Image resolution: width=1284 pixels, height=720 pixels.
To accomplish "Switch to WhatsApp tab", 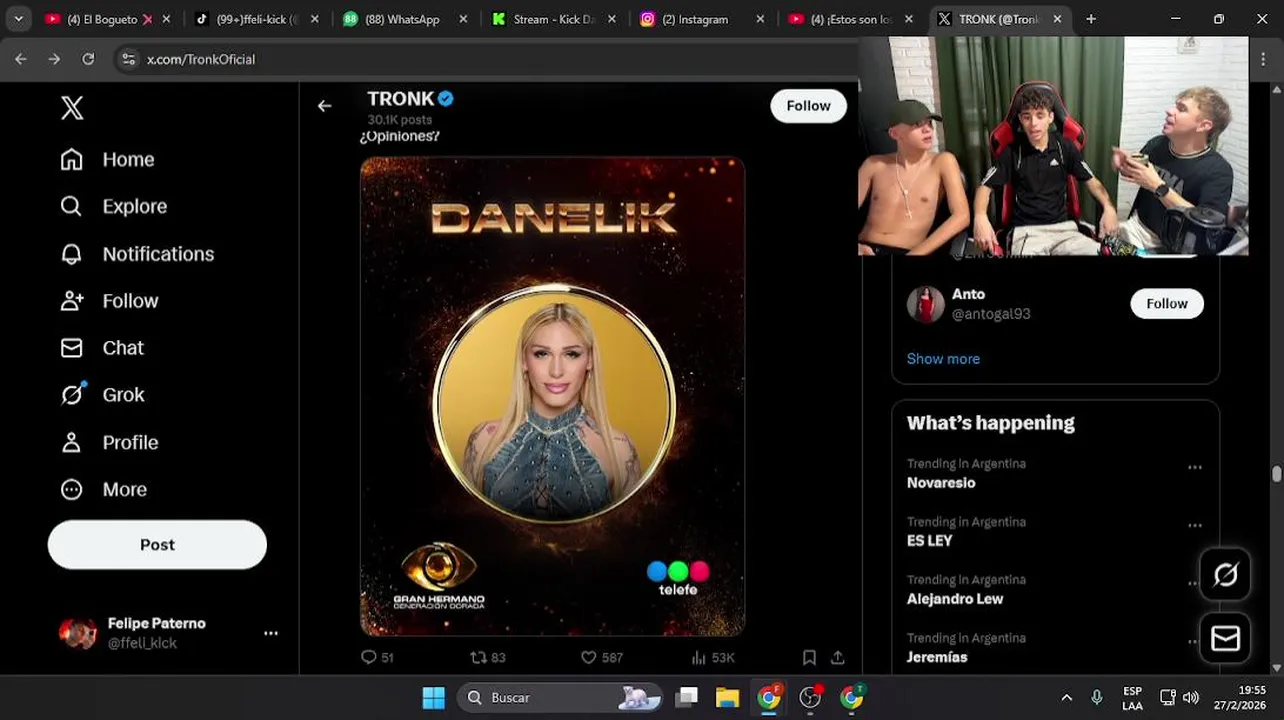I will coord(403,19).
